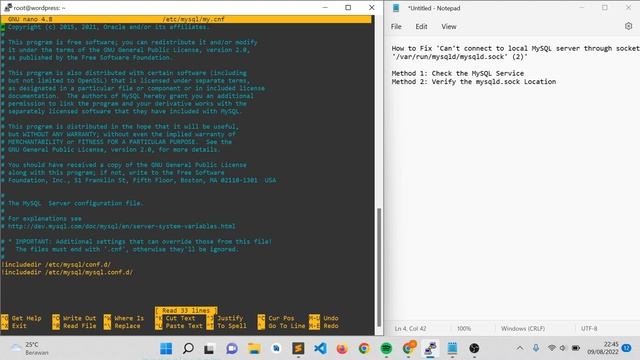Click the Notepad heading line 'How to Fix'
The width and height of the screenshot is (640, 360).
516,49
